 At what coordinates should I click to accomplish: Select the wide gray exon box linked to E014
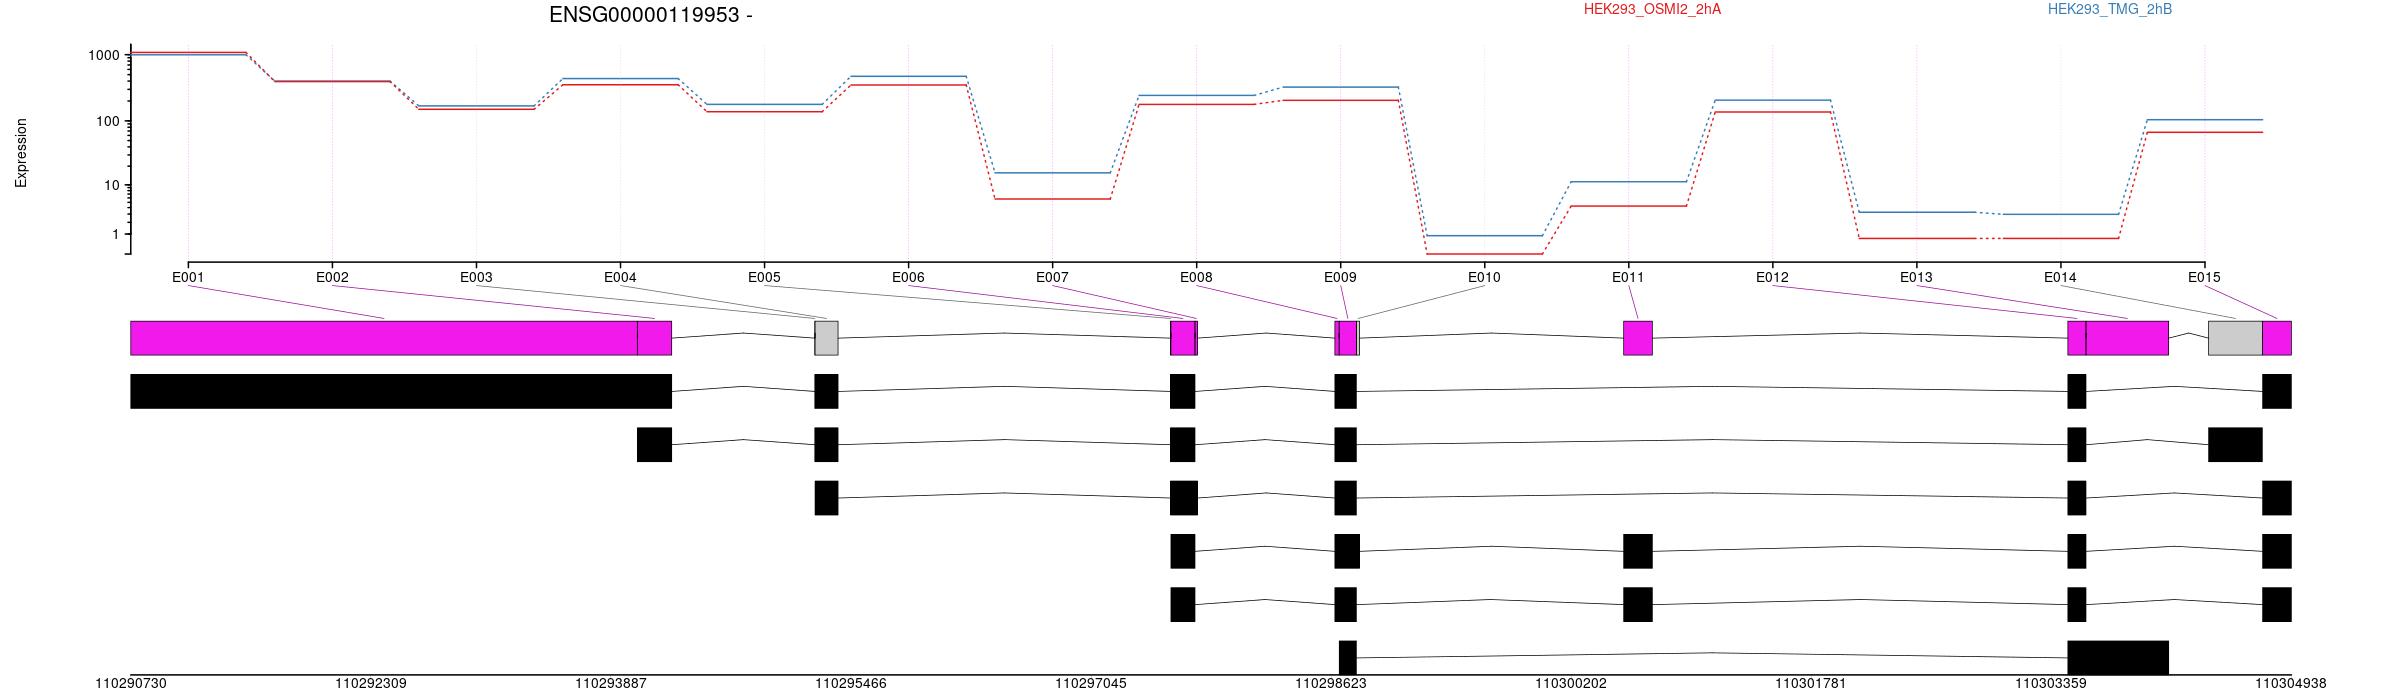2235,338
